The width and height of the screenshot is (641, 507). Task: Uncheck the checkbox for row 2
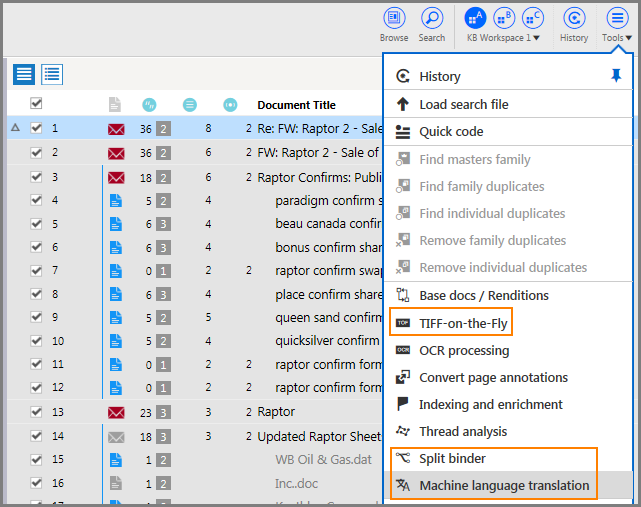click(x=36, y=153)
